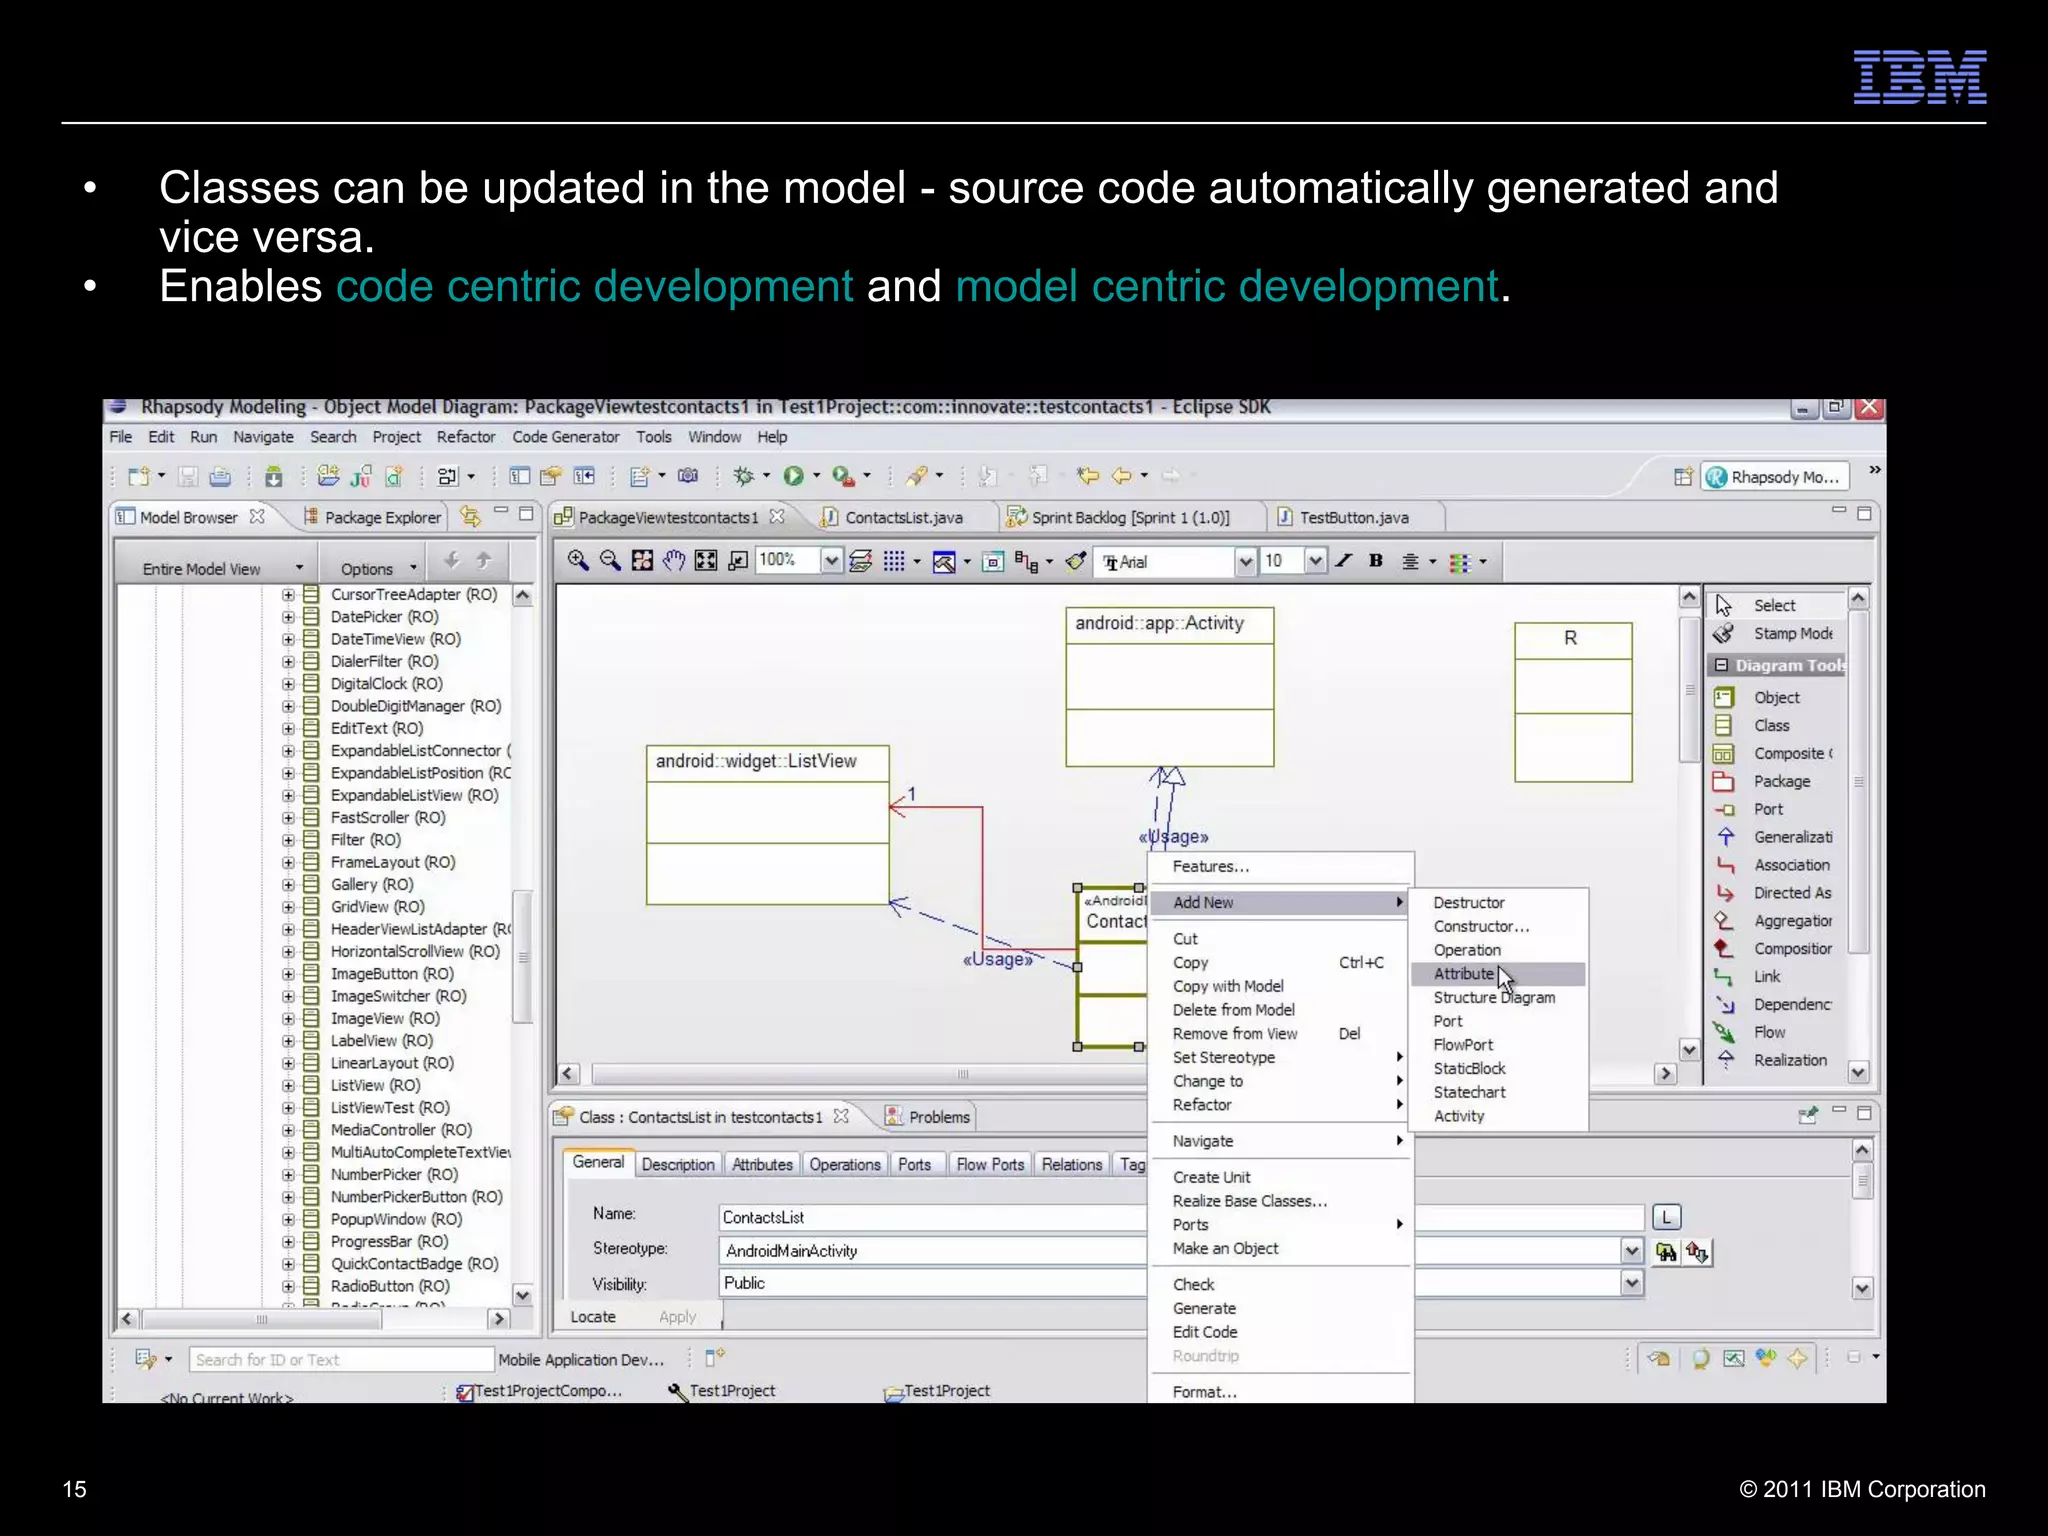Click the Print toolbar icon

pos(220,477)
